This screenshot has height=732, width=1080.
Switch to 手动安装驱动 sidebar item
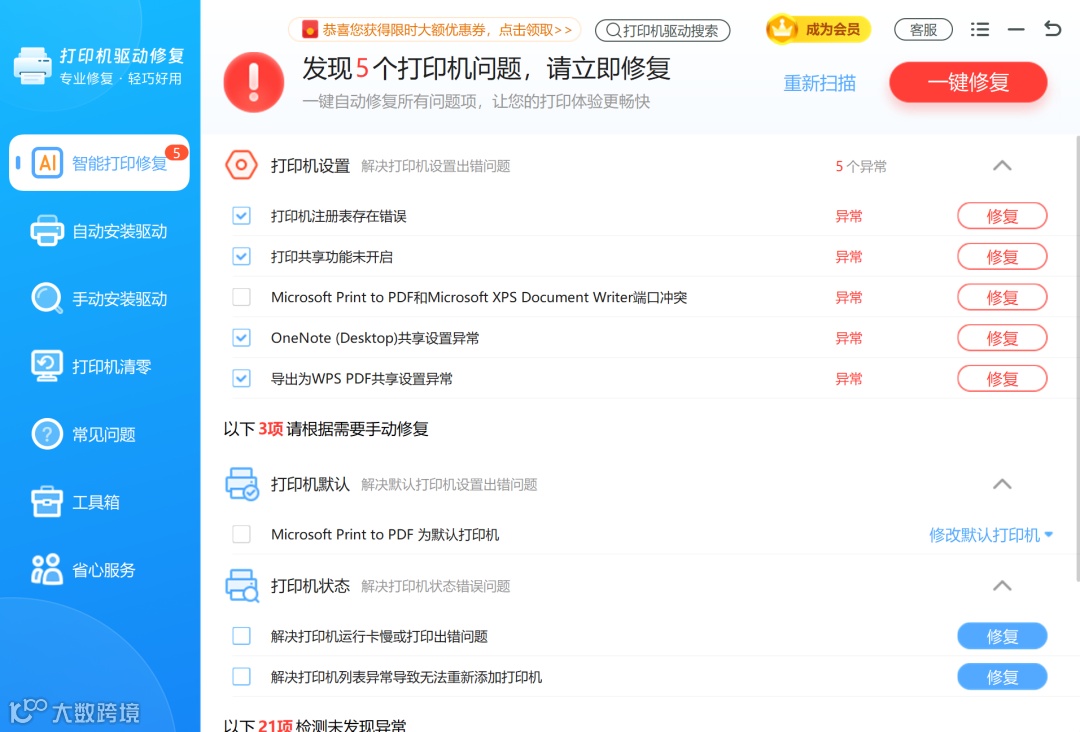99,298
